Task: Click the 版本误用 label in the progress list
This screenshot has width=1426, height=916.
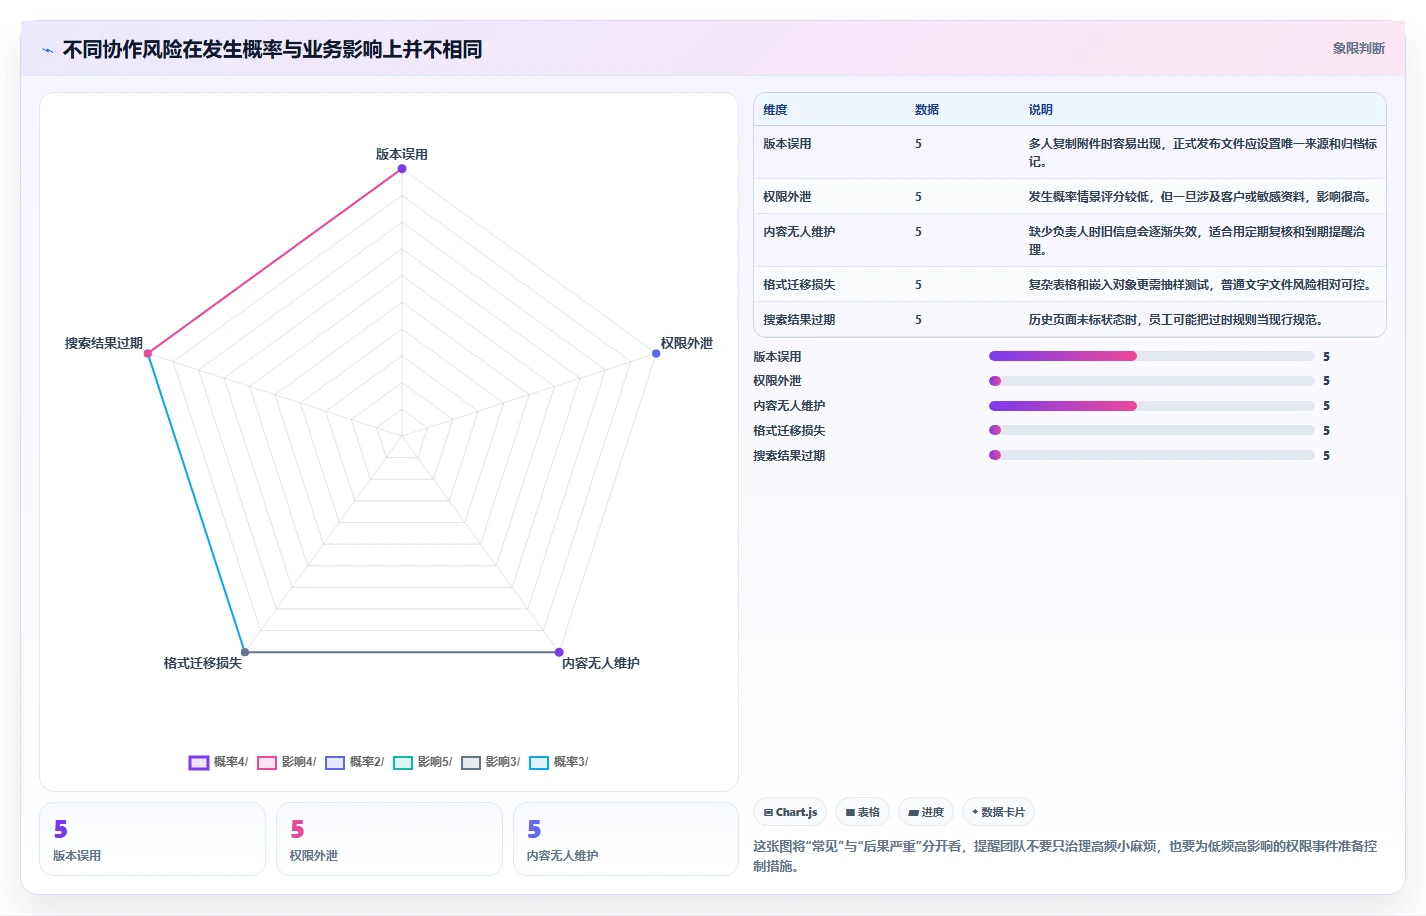Action: 777,357
